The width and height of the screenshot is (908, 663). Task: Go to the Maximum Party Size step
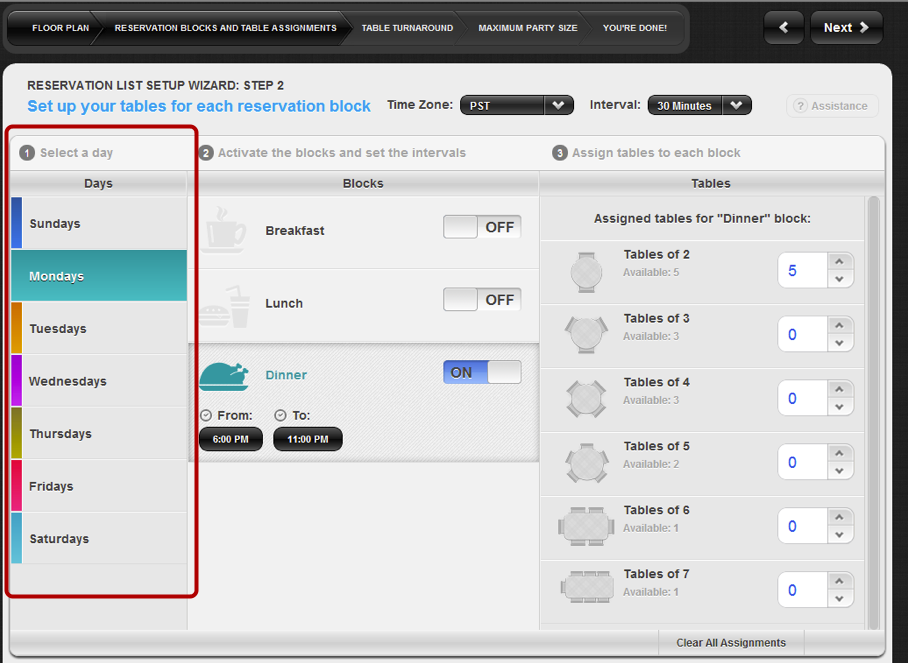[x=528, y=28]
